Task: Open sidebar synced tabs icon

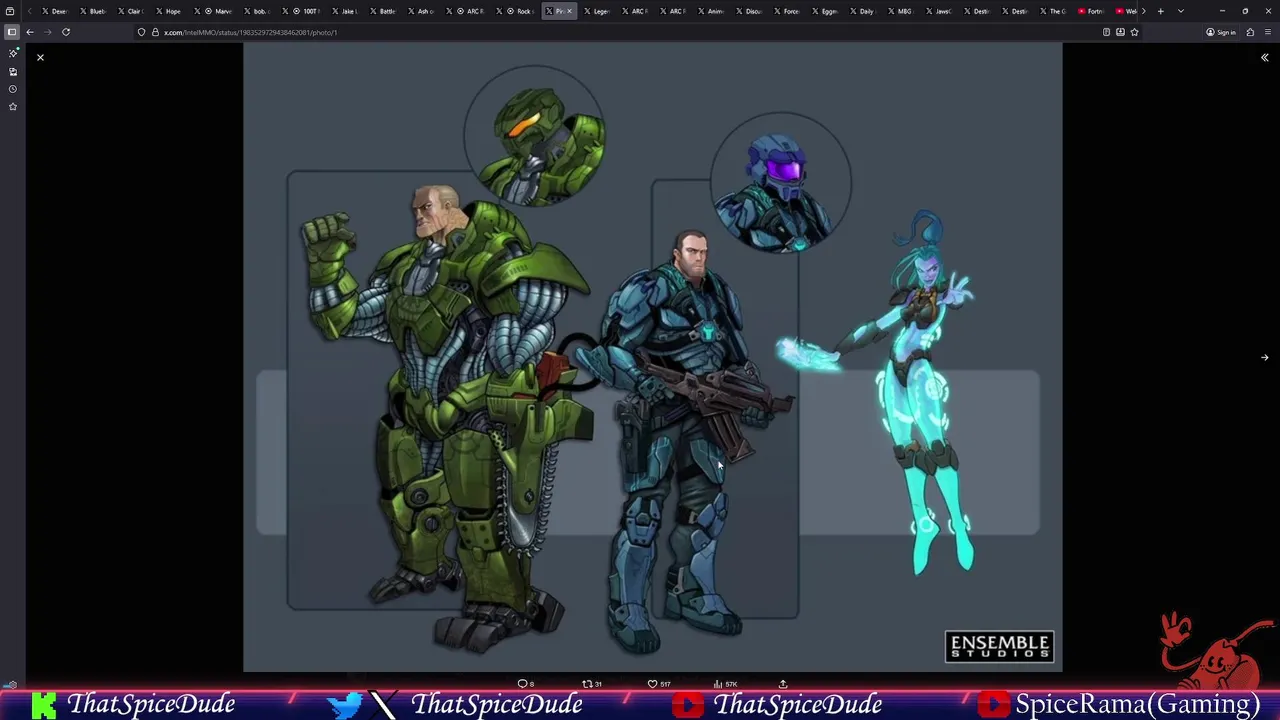Action: pyautogui.click(x=13, y=72)
